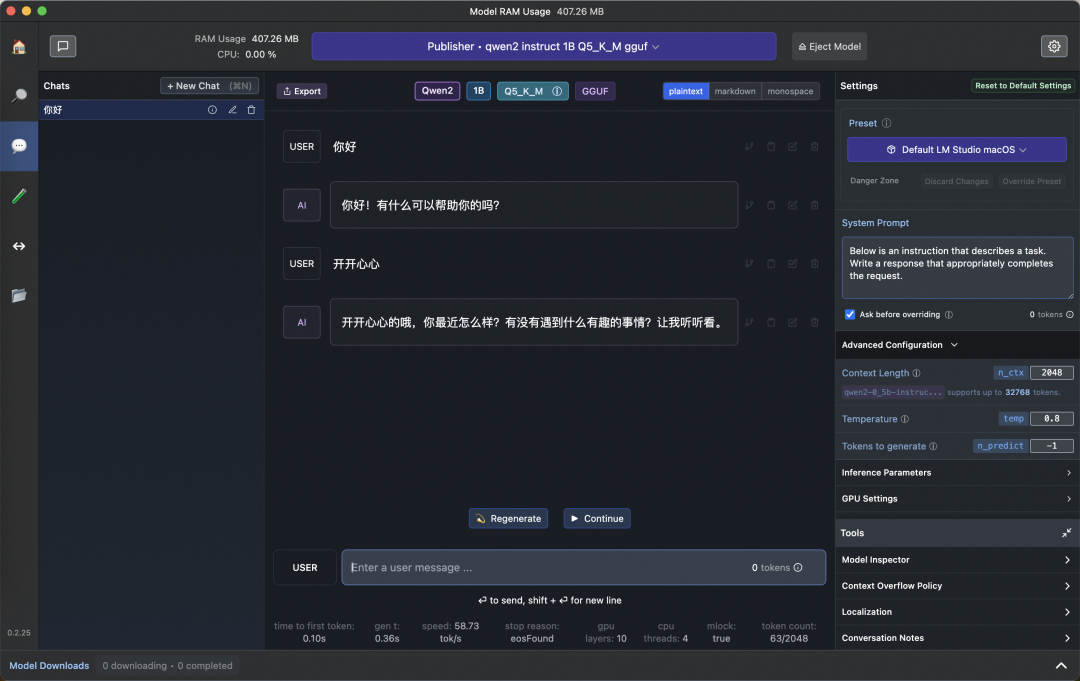
Task: Expand Model Inspector
Action: 956,560
